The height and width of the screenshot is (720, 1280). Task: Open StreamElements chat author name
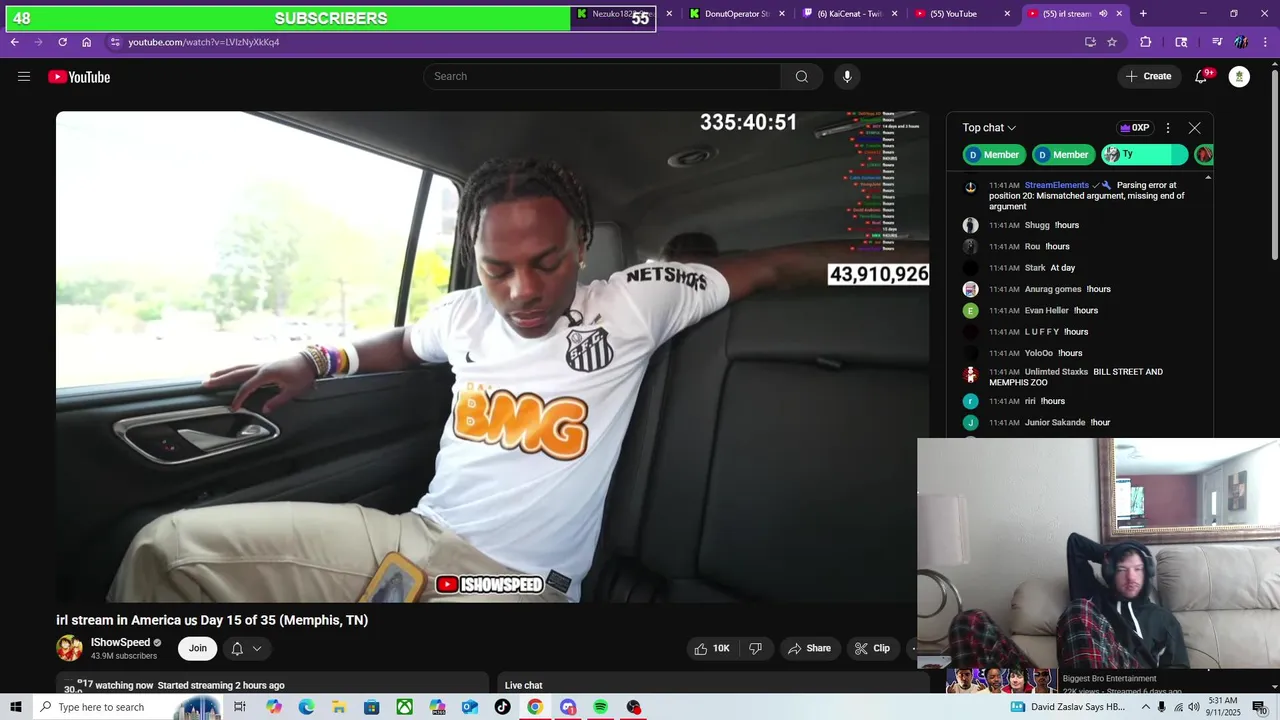pyautogui.click(x=1056, y=185)
